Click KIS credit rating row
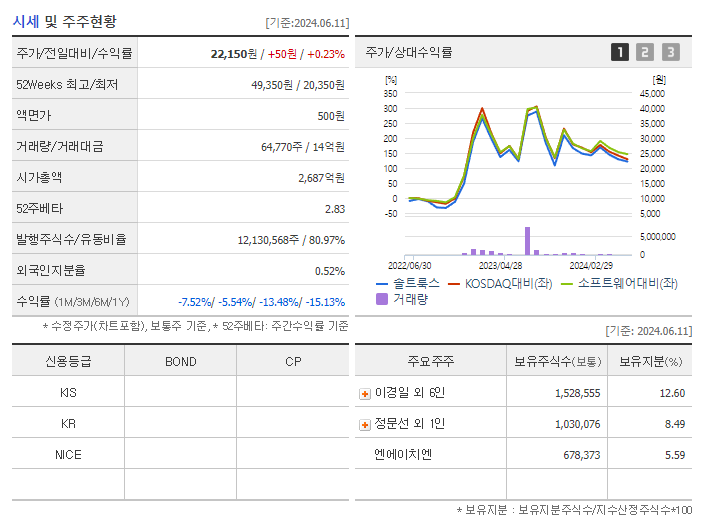 [x=180, y=393]
